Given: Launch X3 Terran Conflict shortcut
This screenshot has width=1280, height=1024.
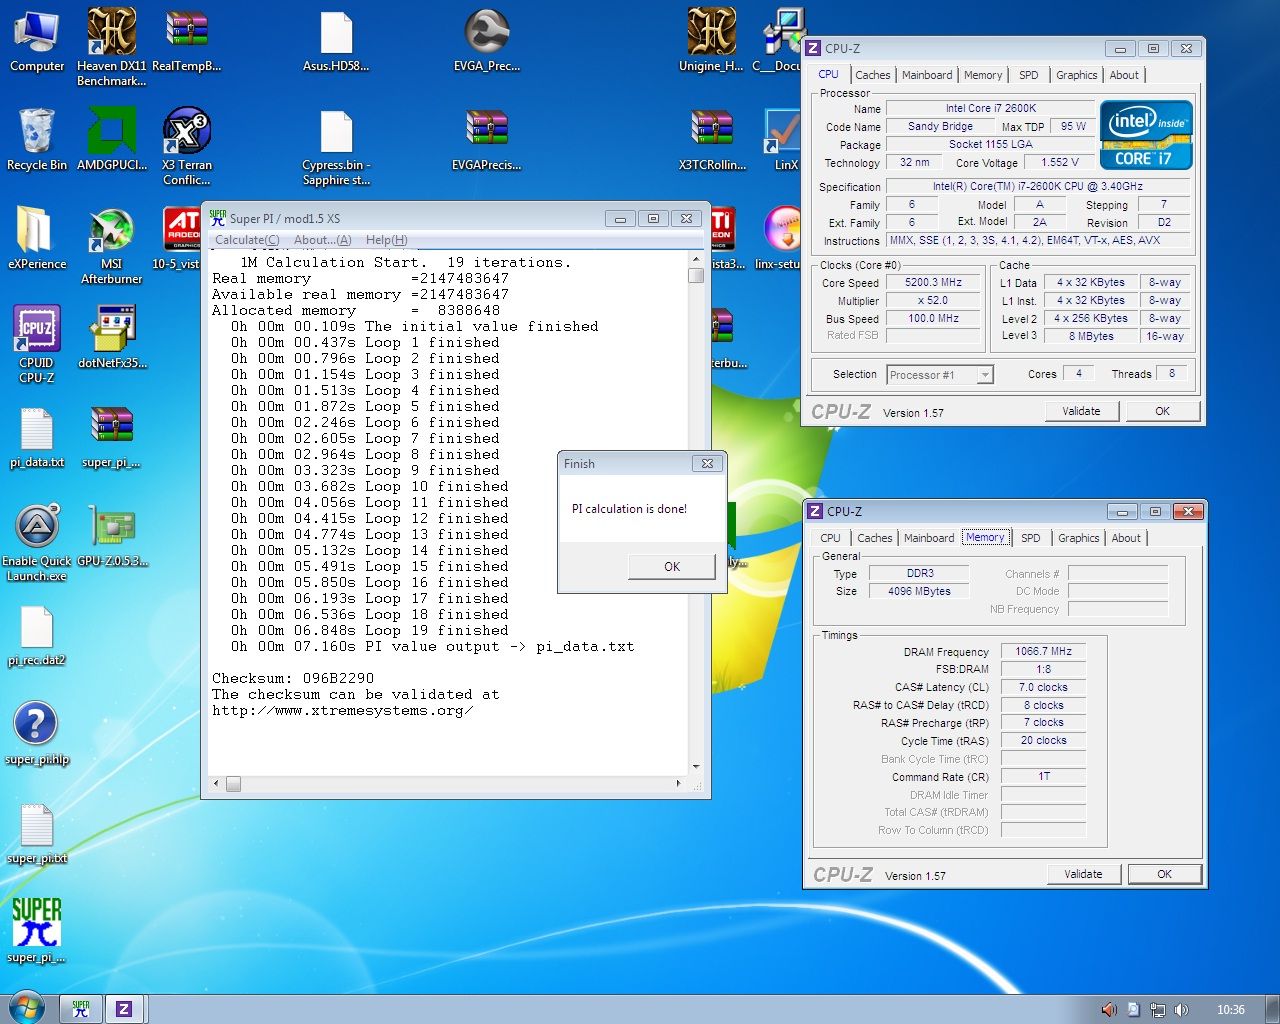Looking at the screenshot, I should click(187, 146).
